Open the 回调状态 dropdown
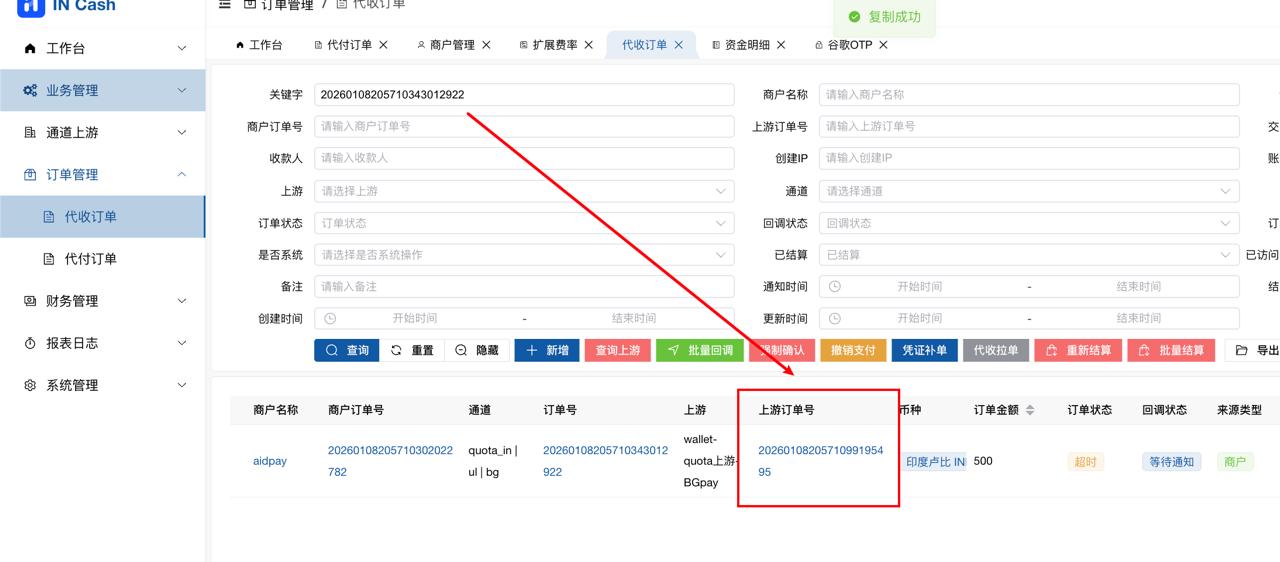Viewport: 1280px width, 562px height. click(1028, 223)
